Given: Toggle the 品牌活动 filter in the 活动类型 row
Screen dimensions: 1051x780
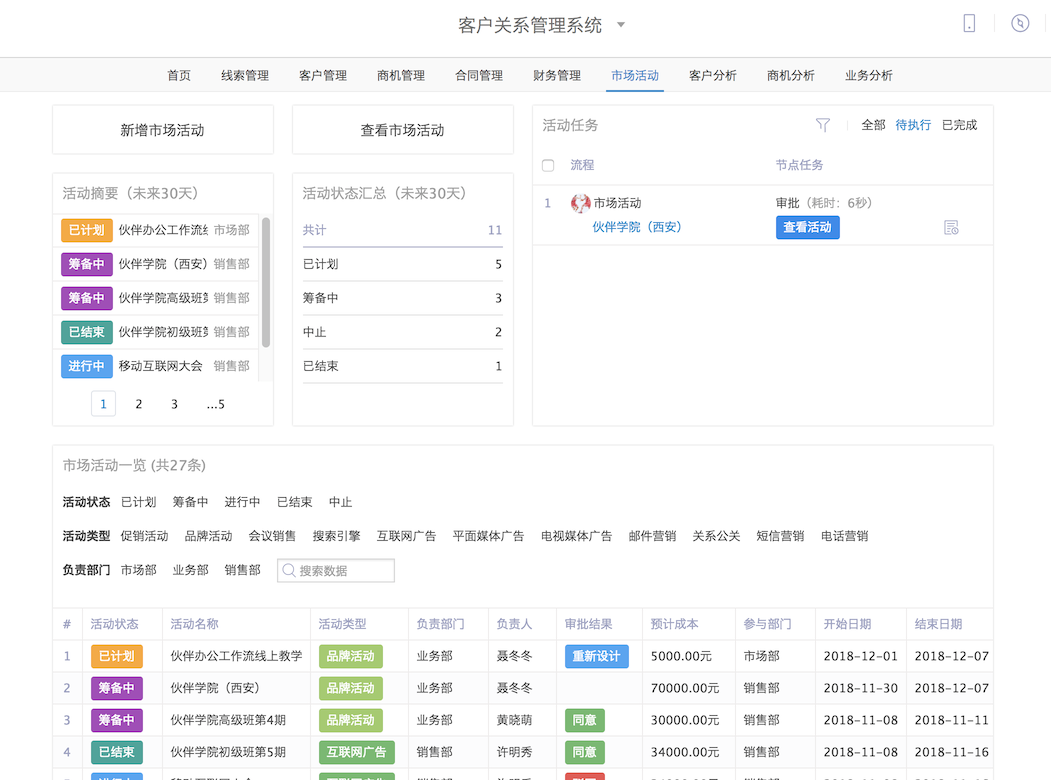Looking at the screenshot, I should [208, 536].
